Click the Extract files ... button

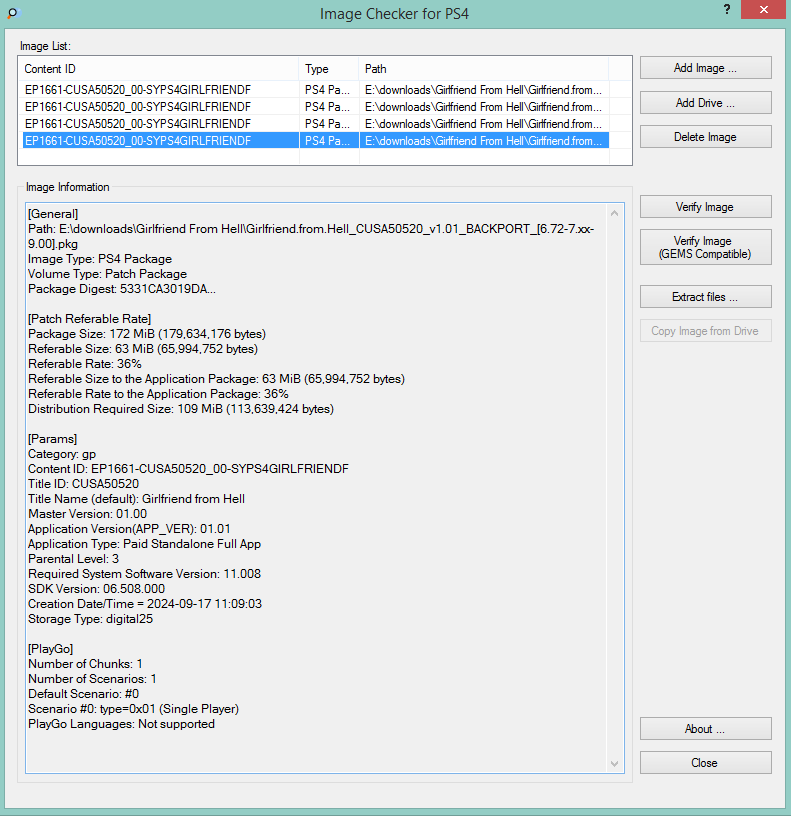coord(705,297)
